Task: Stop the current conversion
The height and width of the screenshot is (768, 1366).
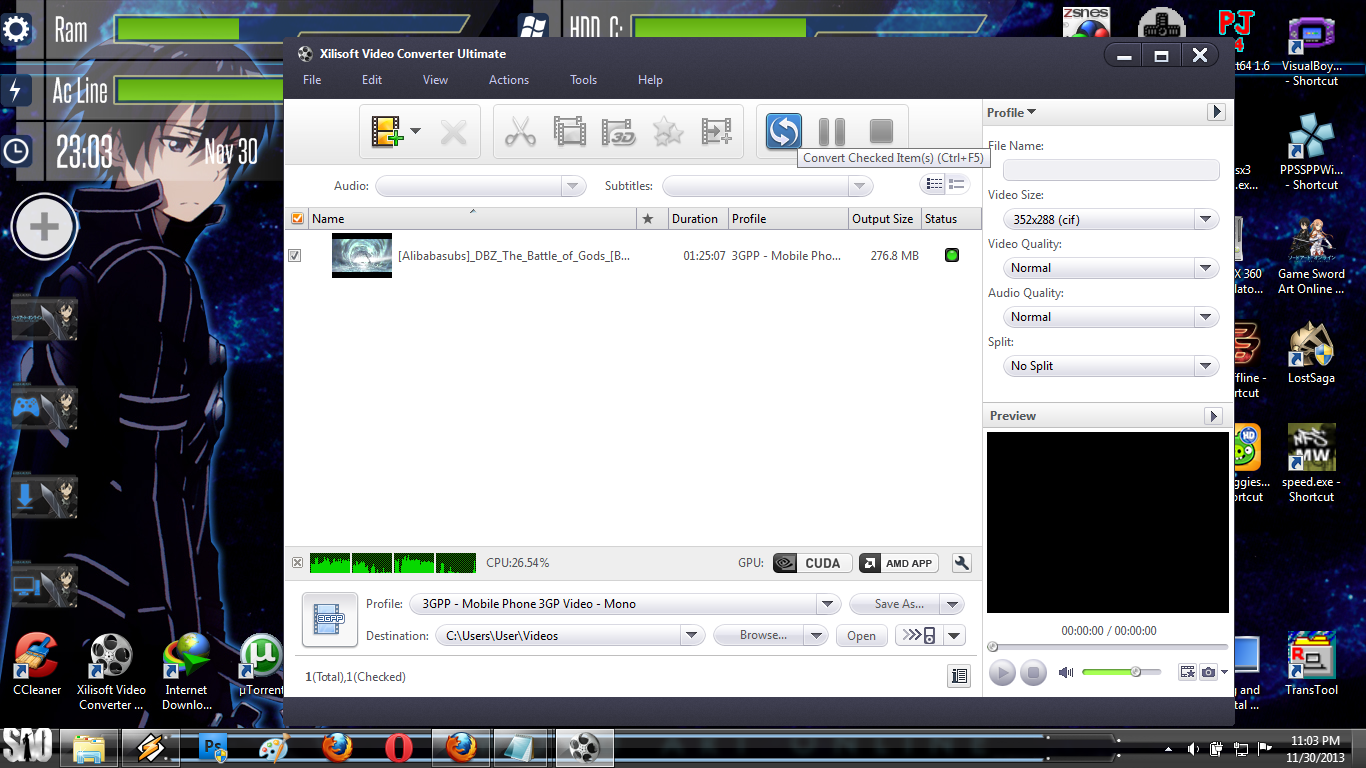Action: pos(880,131)
